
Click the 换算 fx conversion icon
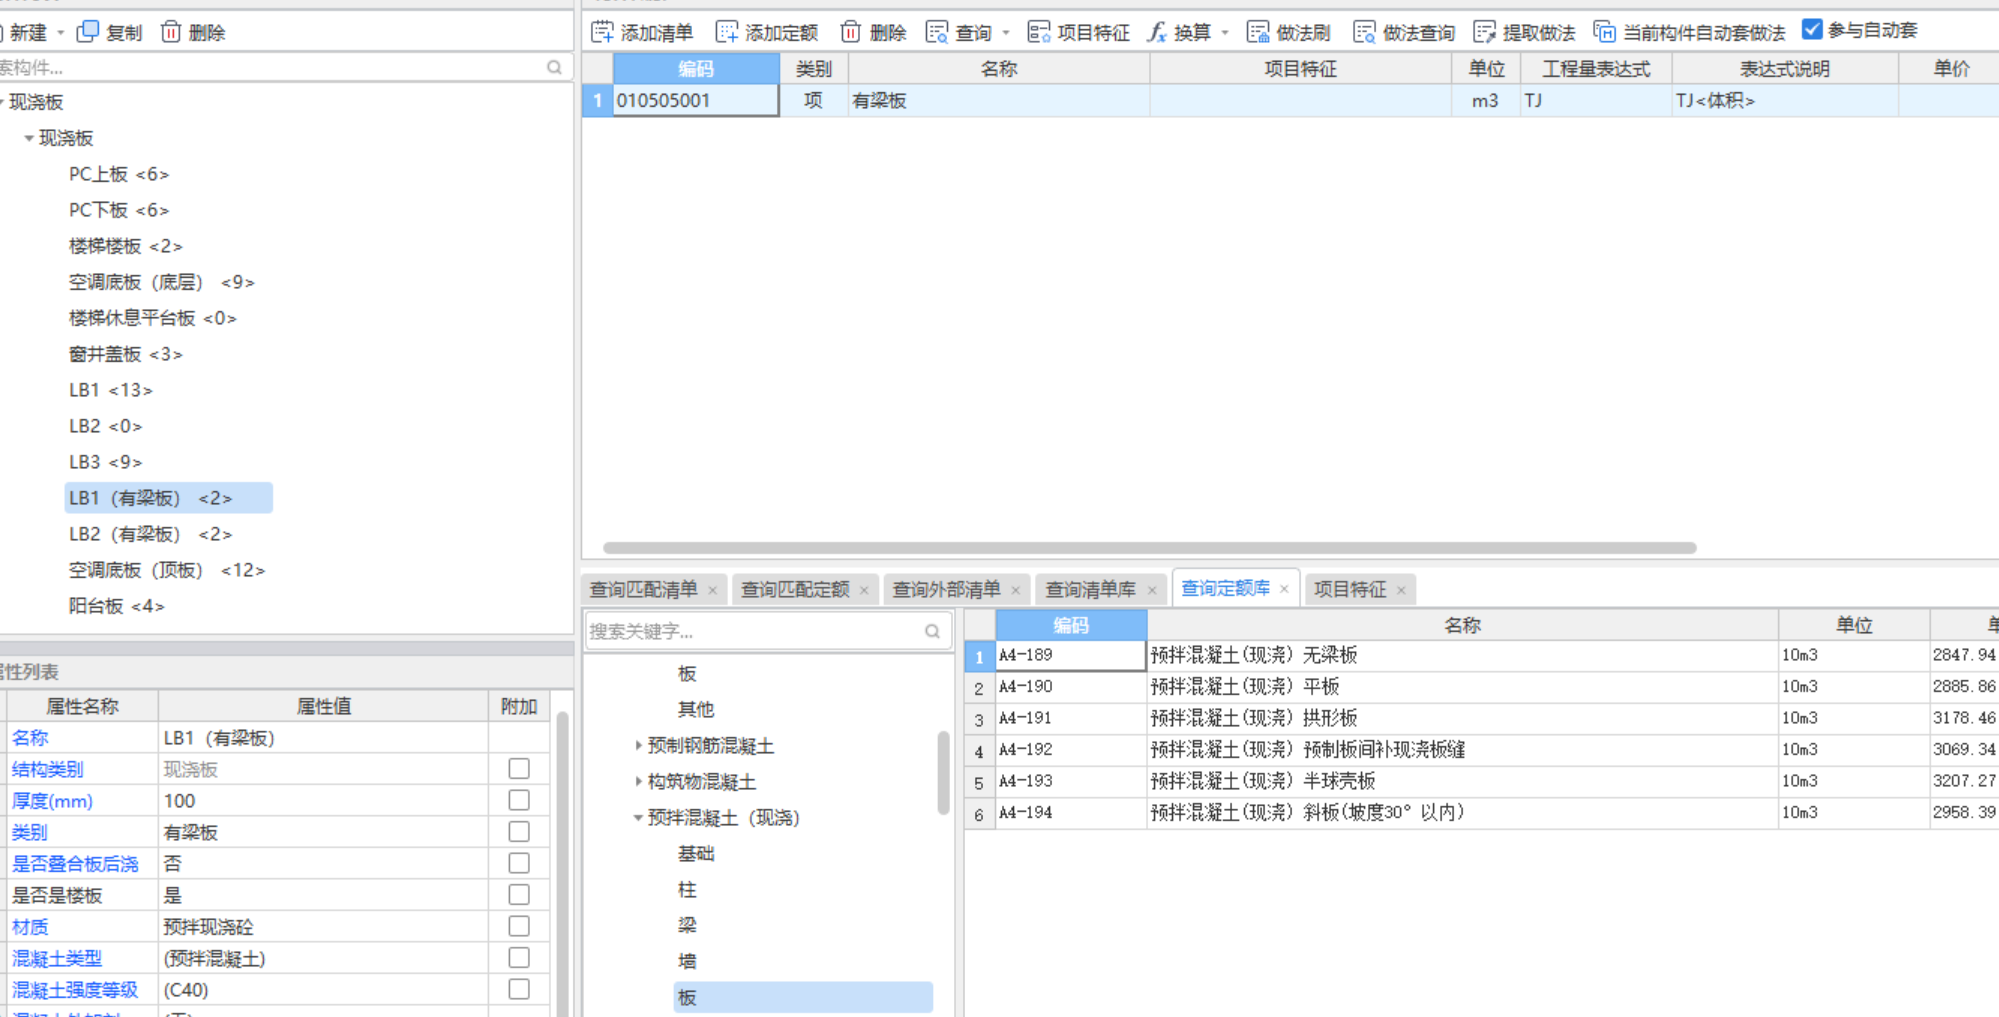click(x=1157, y=32)
